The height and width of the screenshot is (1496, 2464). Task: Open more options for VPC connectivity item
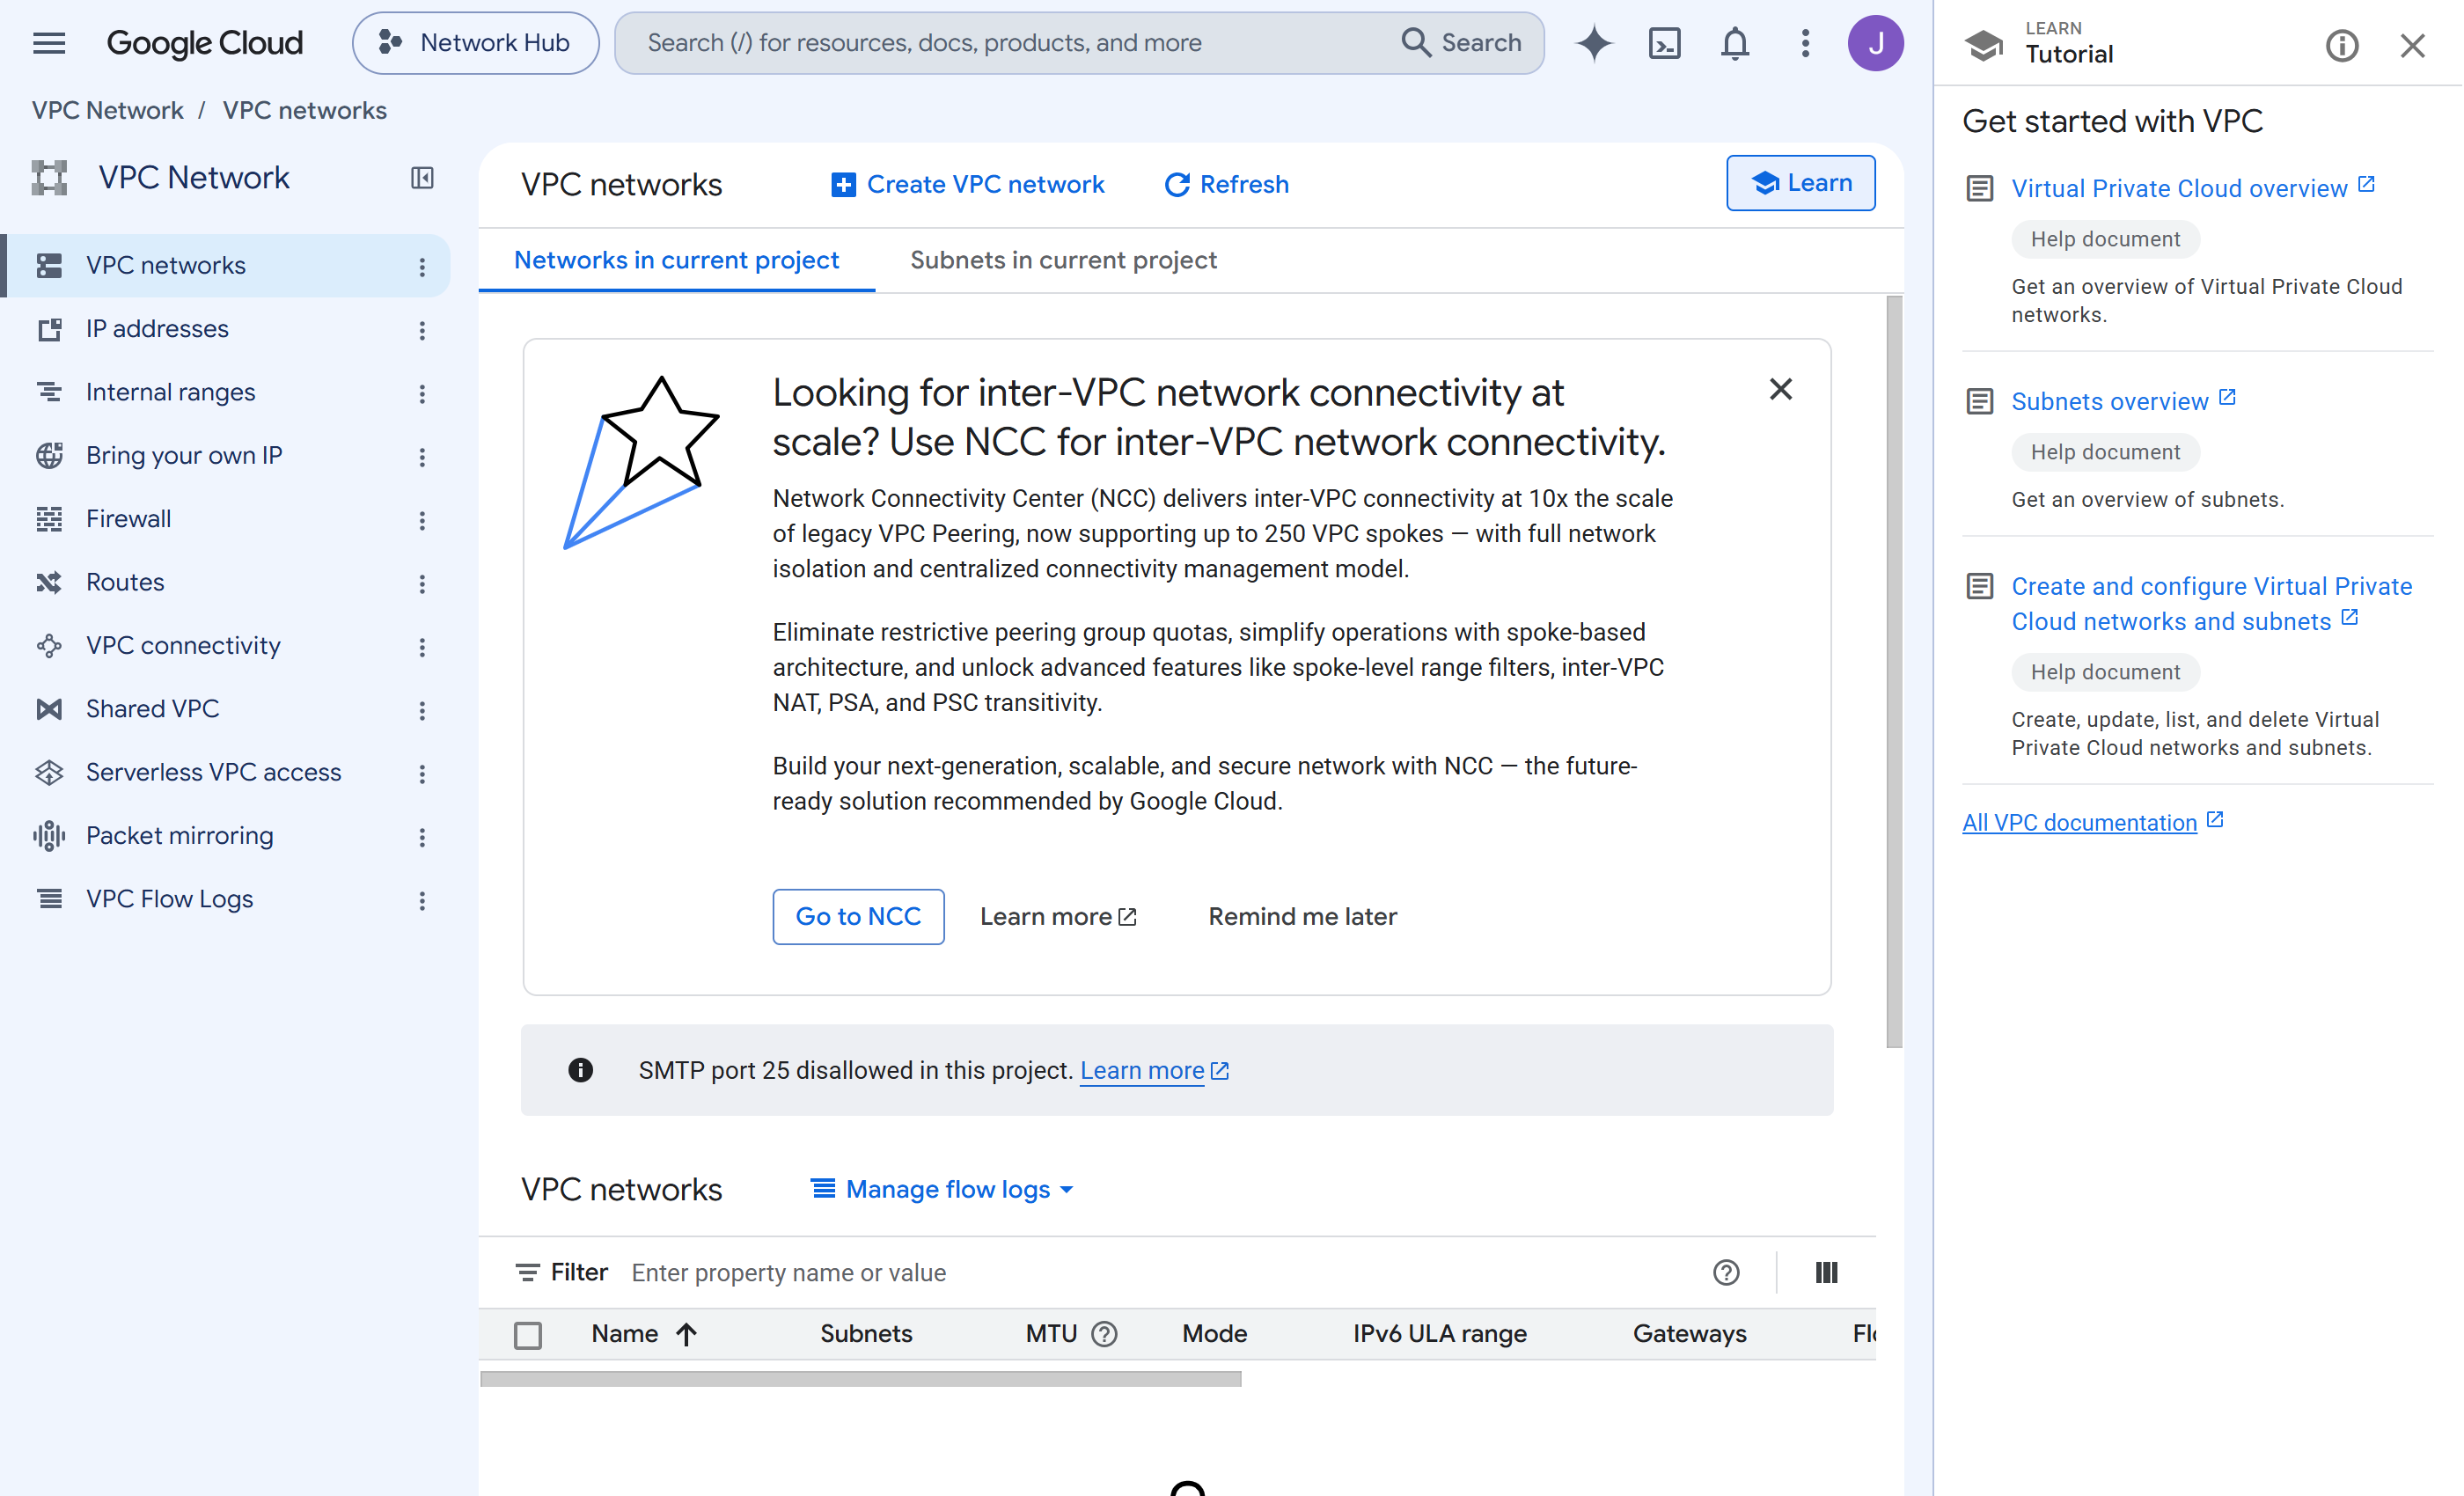click(x=422, y=646)
